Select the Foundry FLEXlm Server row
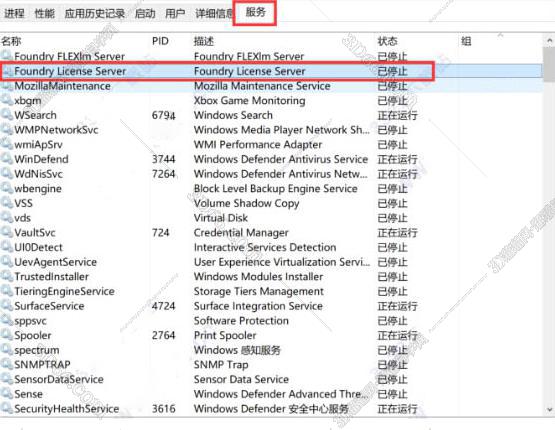The width and height of the screenshot is (555, 430). click(271, 56)
